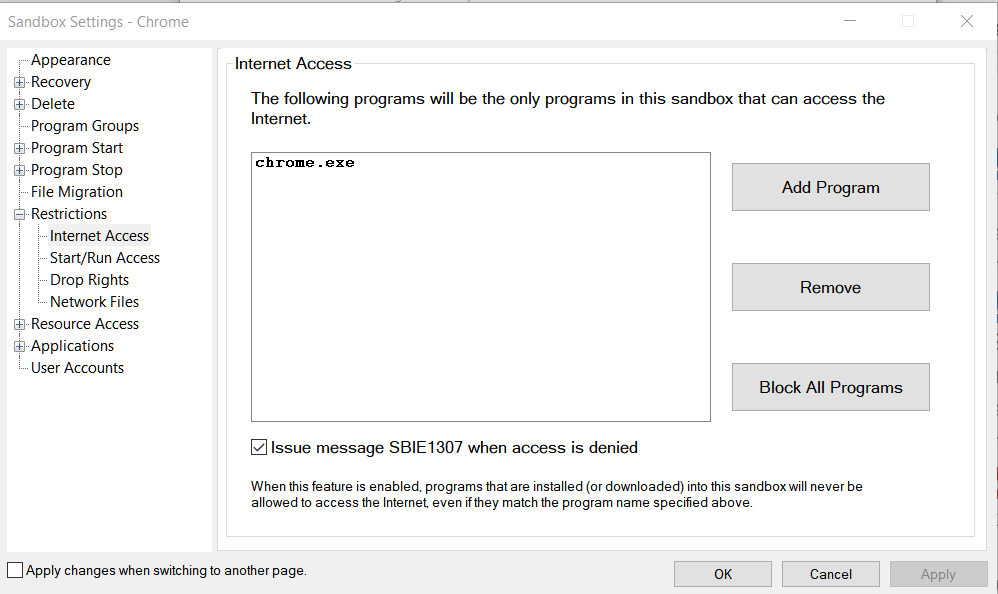Viewport: 998px width, 594px height.
Task: Open the File Migration page
Action: [x=76, y=192]
